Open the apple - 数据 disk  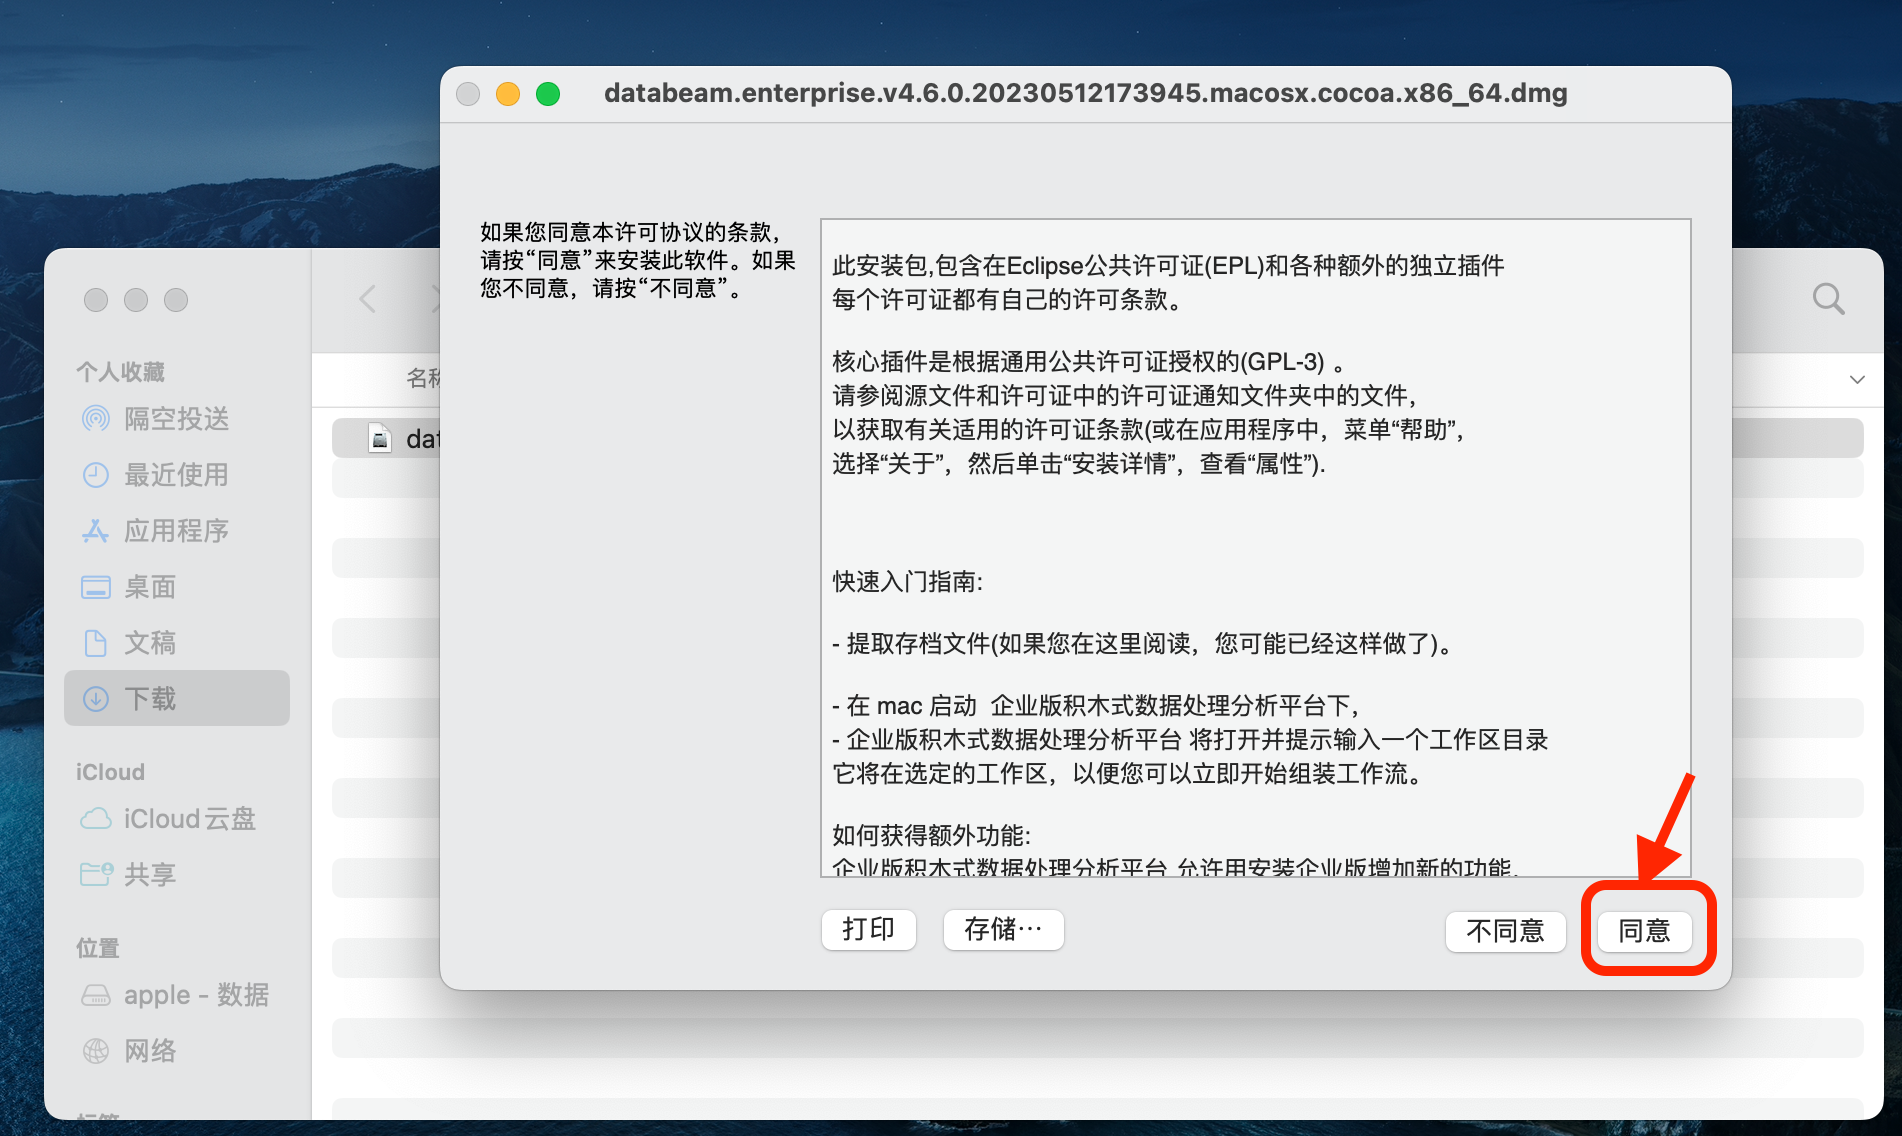(x=196, y=995)
